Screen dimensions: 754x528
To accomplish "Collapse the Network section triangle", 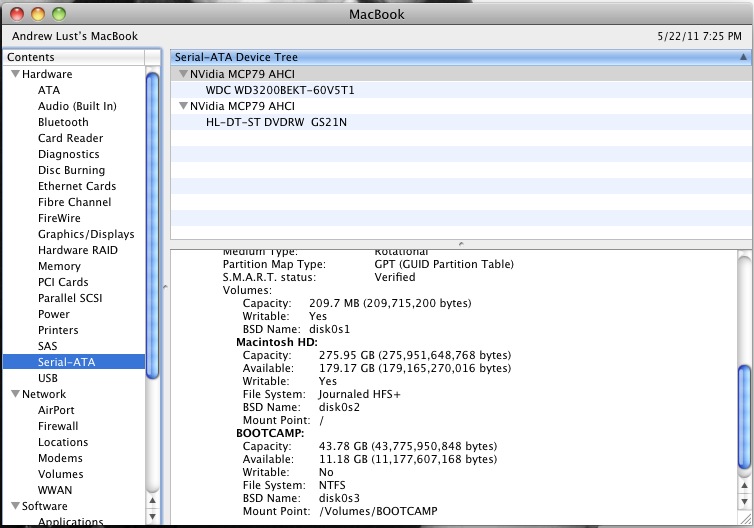I will click(15, 395).
